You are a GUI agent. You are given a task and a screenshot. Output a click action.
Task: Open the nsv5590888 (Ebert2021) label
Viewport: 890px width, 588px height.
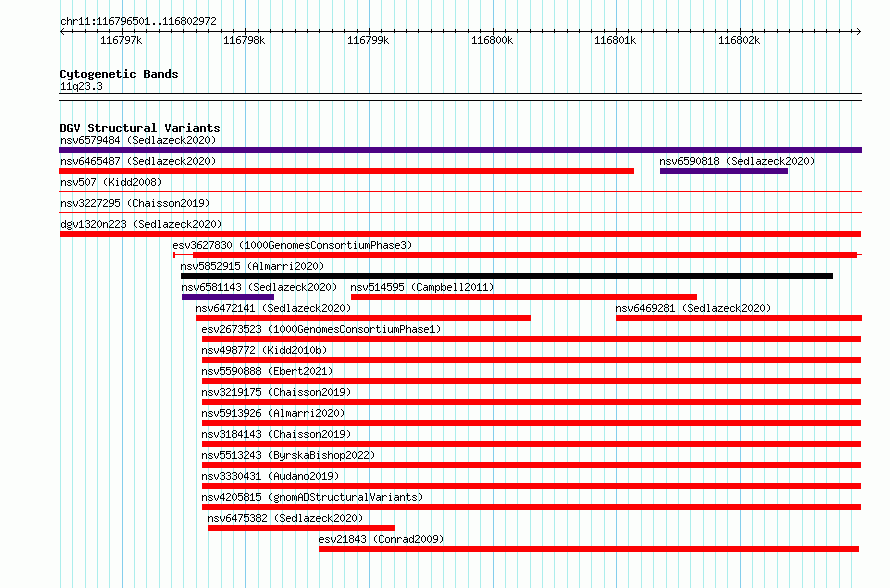267,371
